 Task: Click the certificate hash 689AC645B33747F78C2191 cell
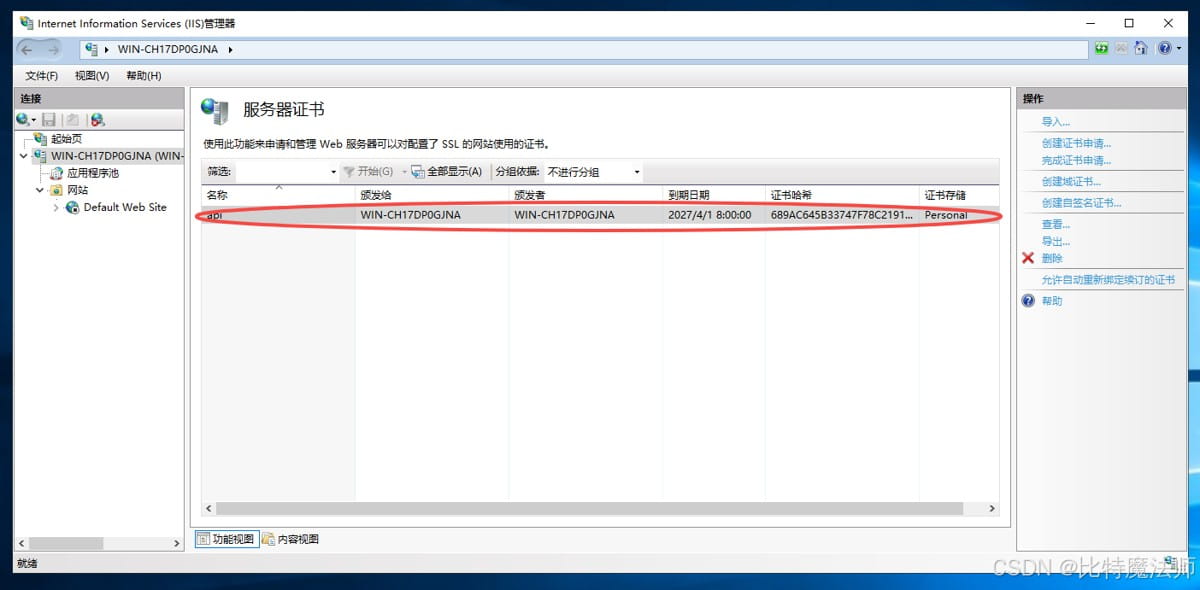tap(842, 215)
